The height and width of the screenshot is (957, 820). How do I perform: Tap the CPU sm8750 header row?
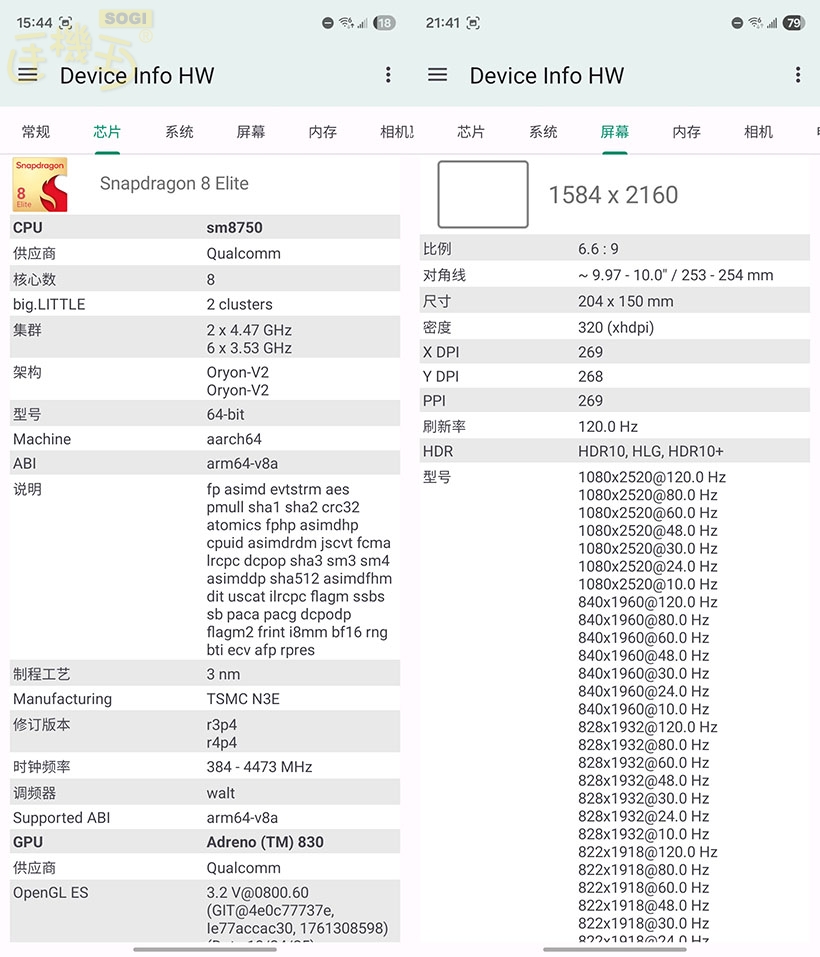click(x=205, y=227)
